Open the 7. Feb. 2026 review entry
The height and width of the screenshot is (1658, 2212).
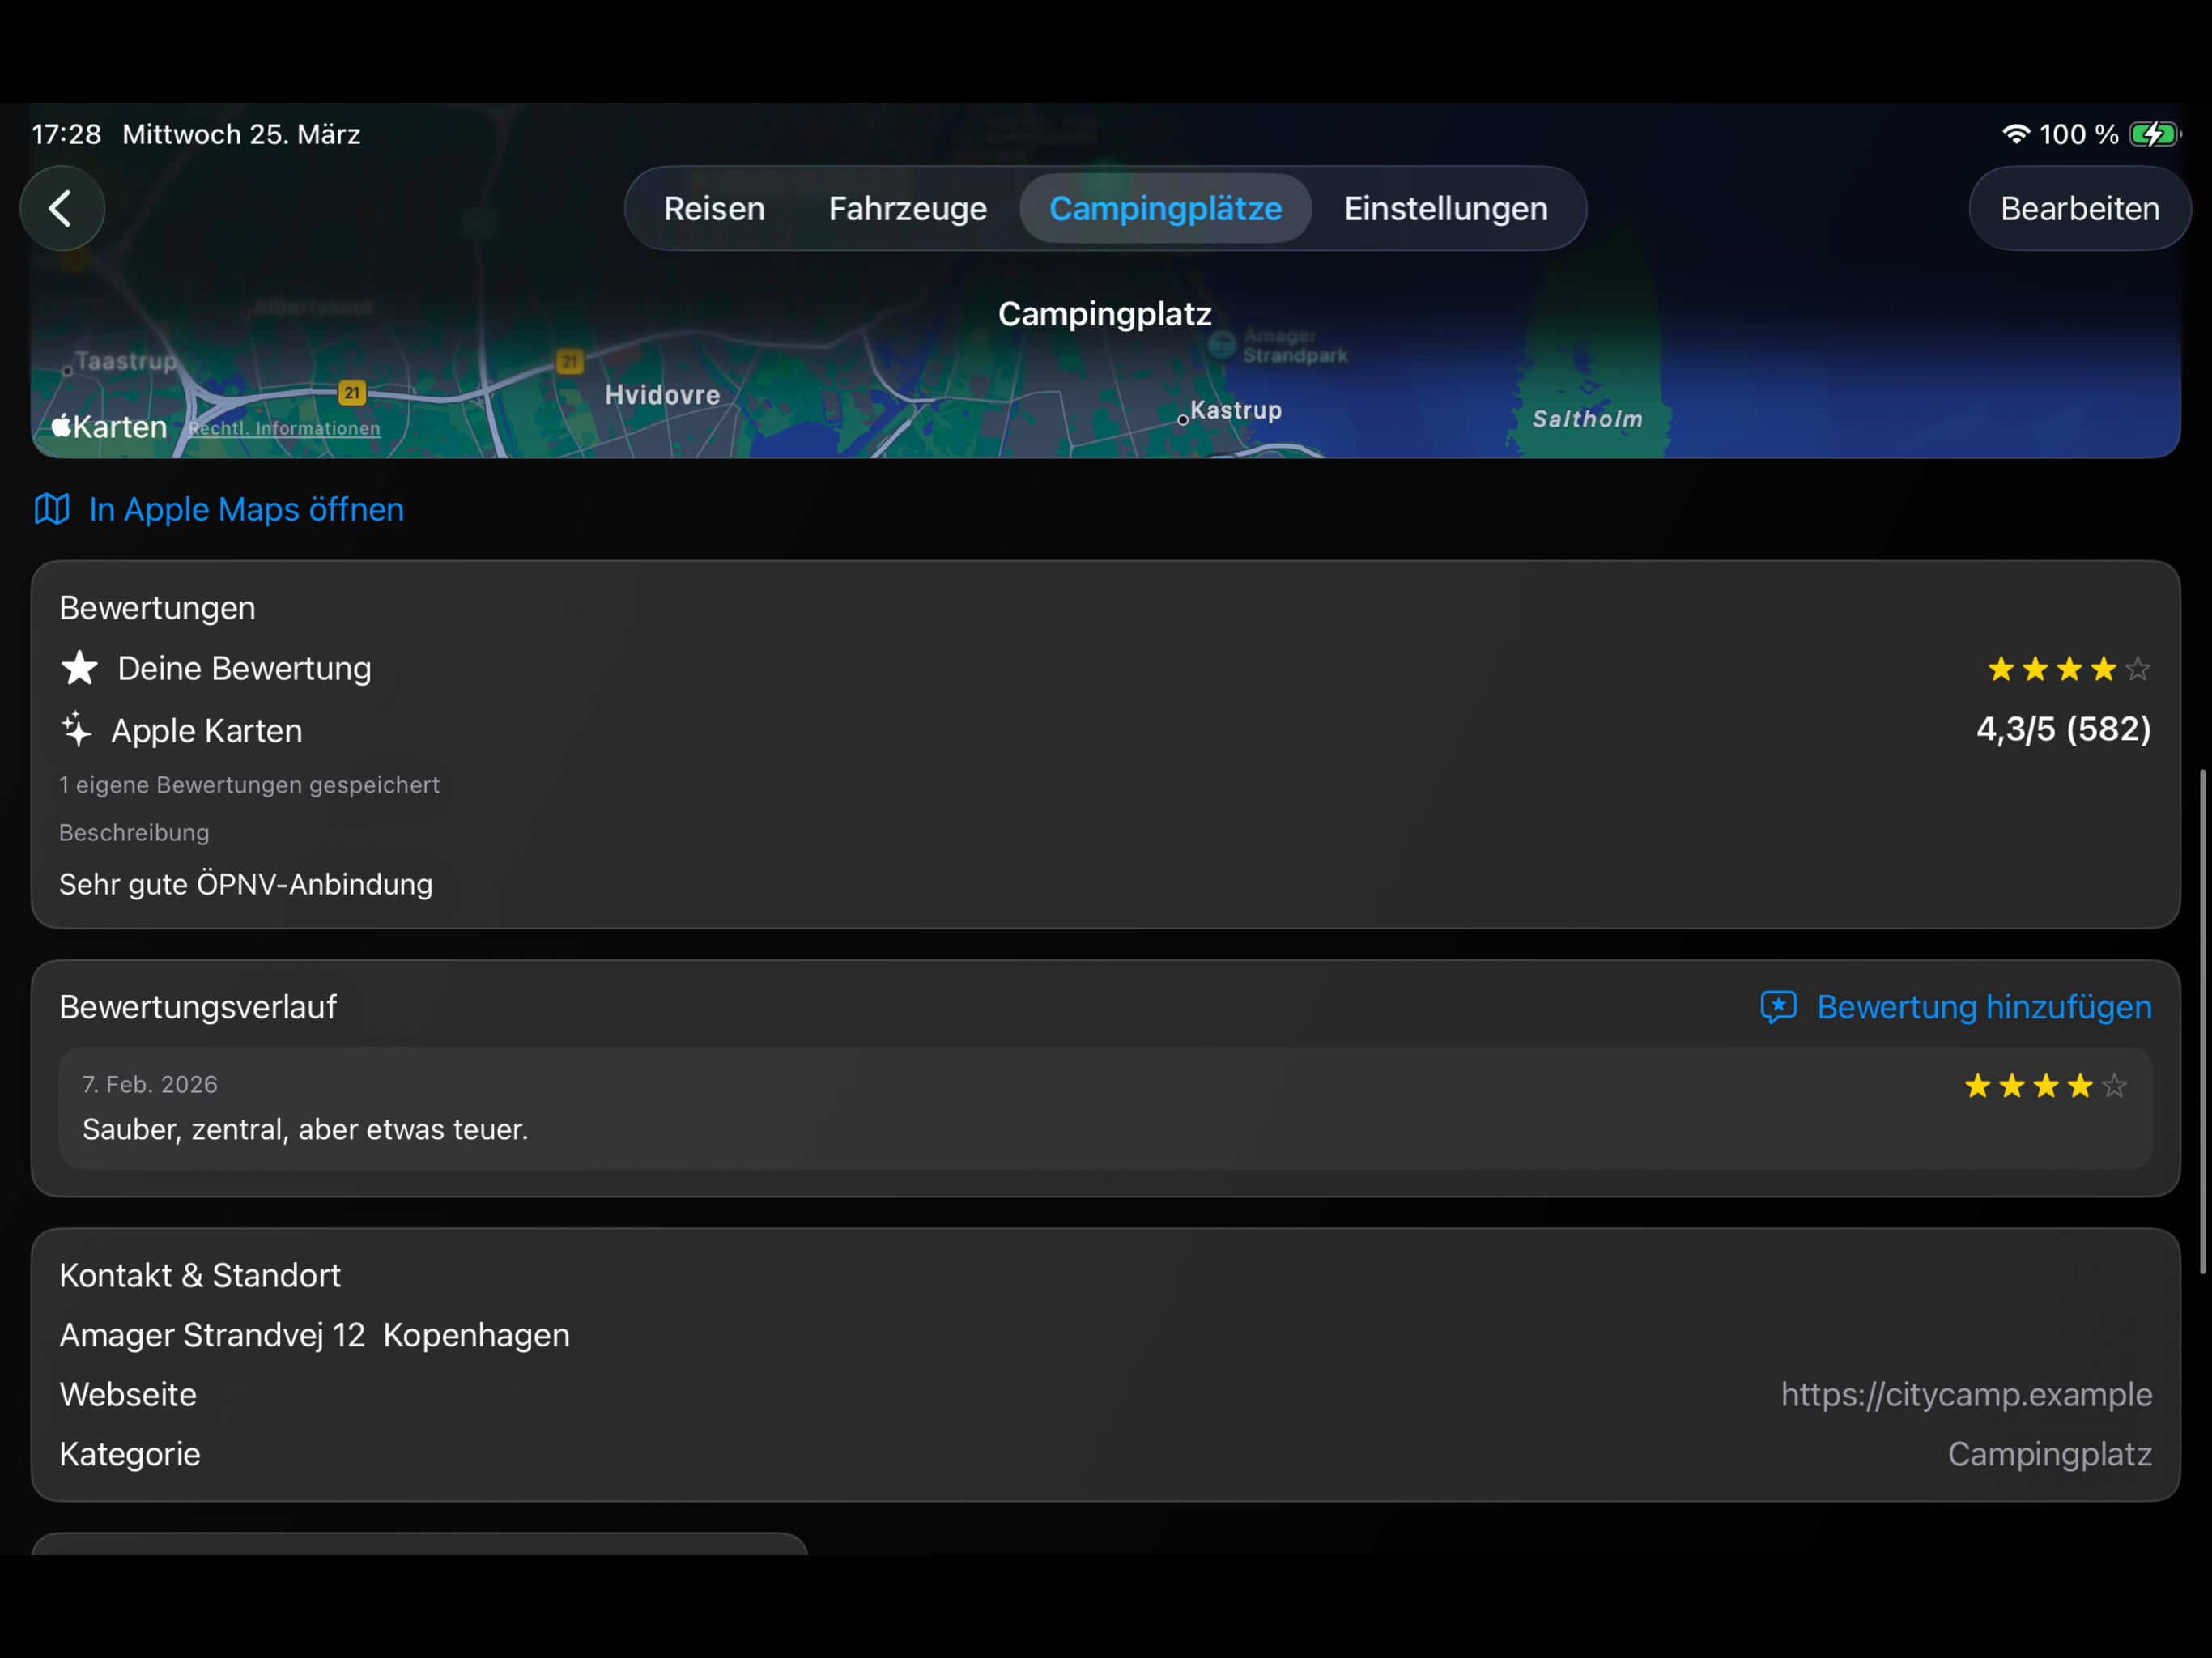click(1105, 1108)
